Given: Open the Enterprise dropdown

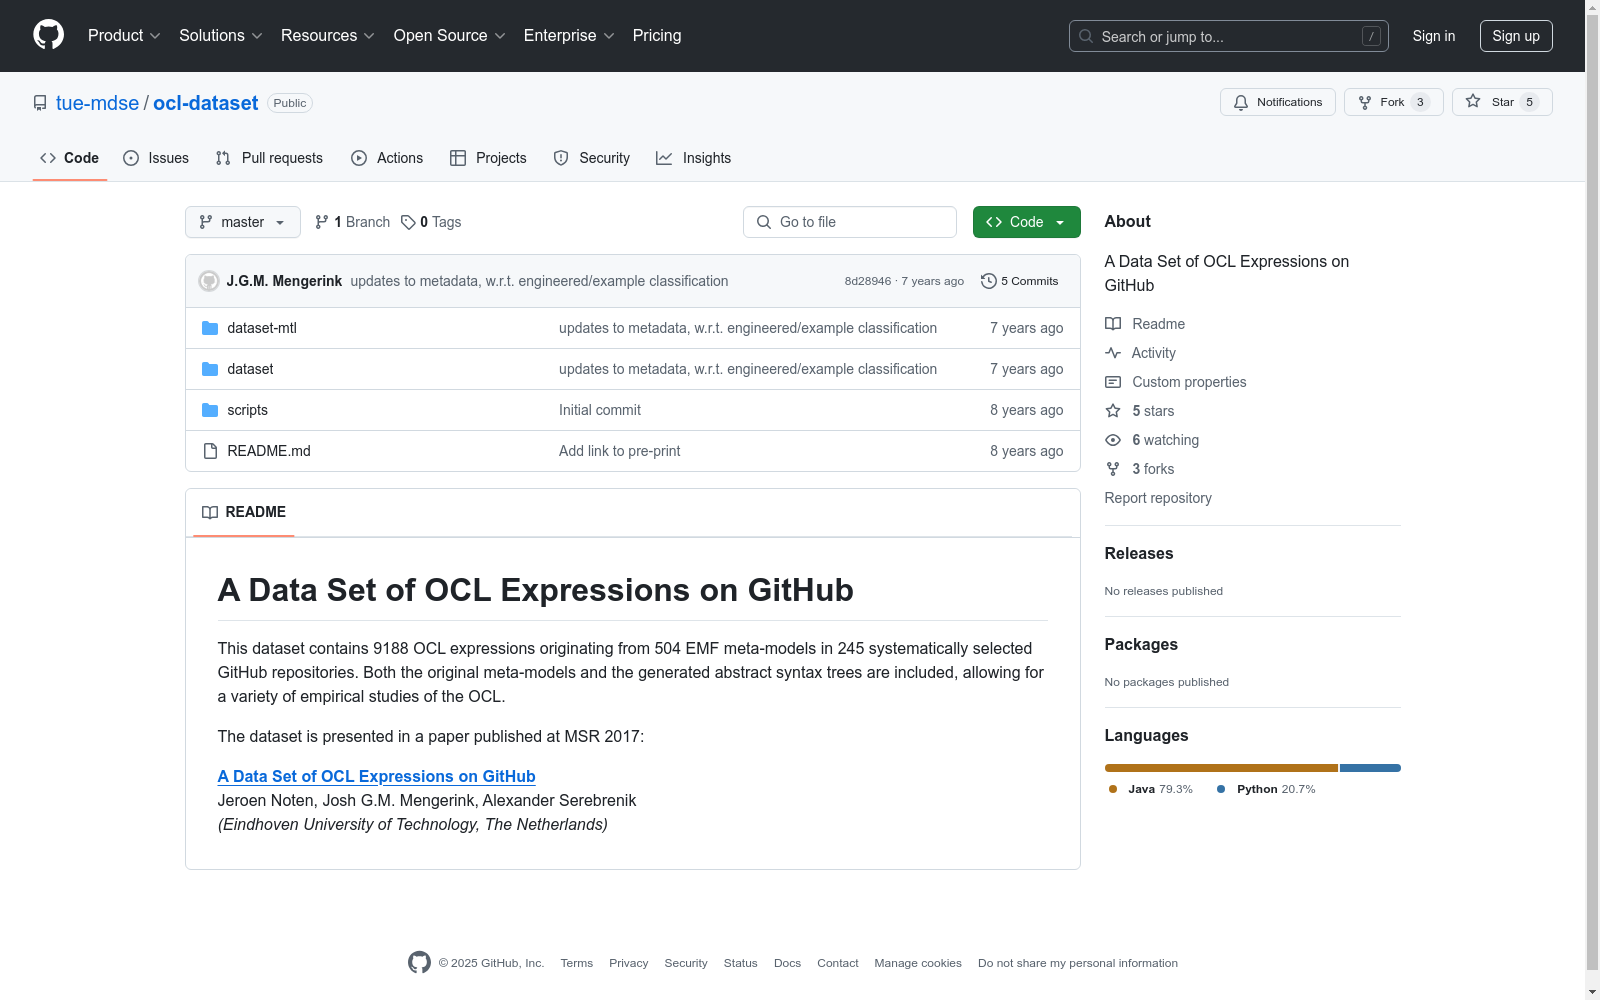Looking at the screenshot, I should point(569,36).
